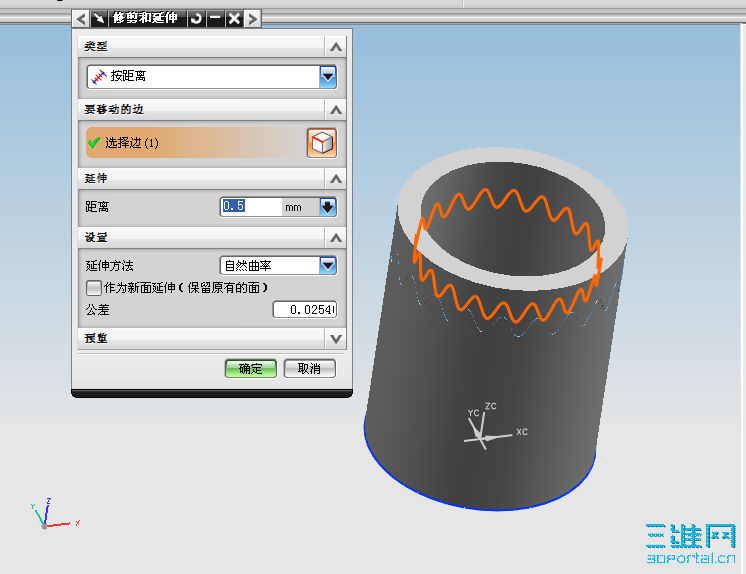The image size is (746, 574).
Task: Click the previous arrow in dialog title bar
Action: point(81,19)
